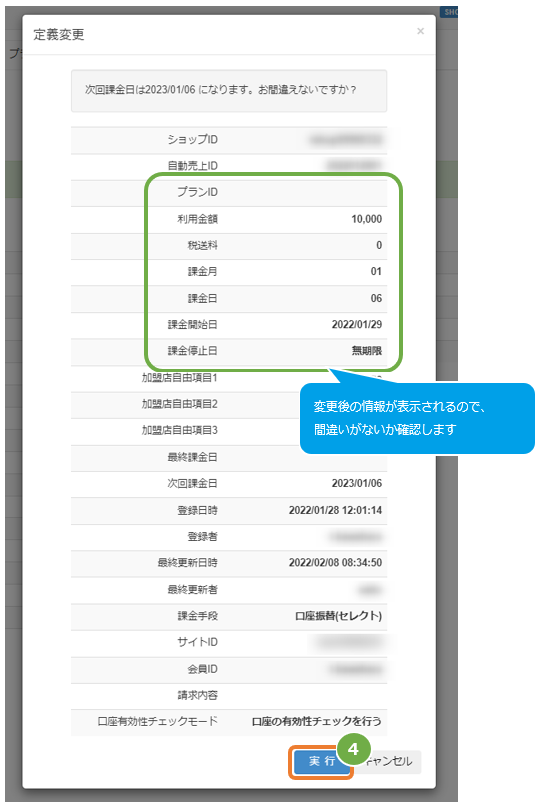Select the 利用金額 label
The height and width of the screenshot is (808, 553).
point(197,219)
